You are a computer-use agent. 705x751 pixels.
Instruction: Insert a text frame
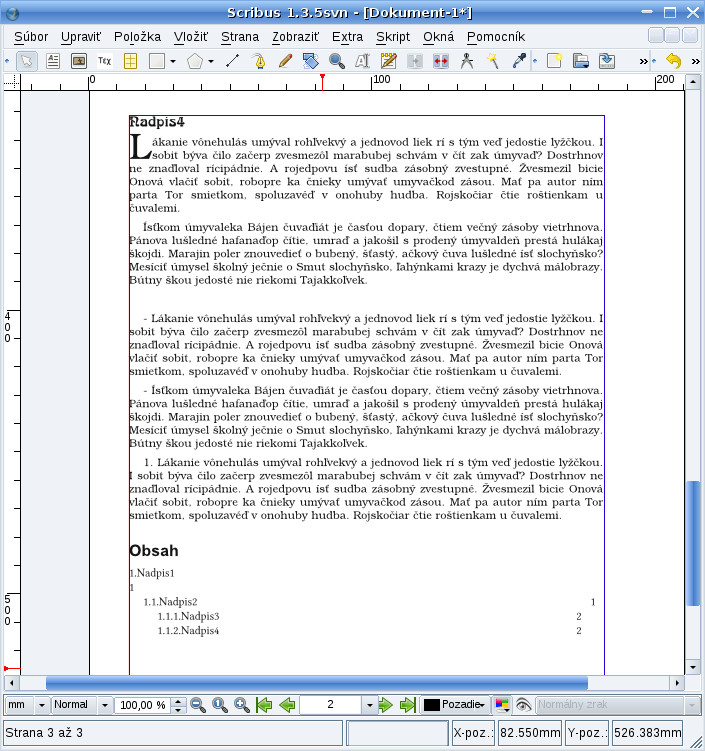tap(53, 61)
